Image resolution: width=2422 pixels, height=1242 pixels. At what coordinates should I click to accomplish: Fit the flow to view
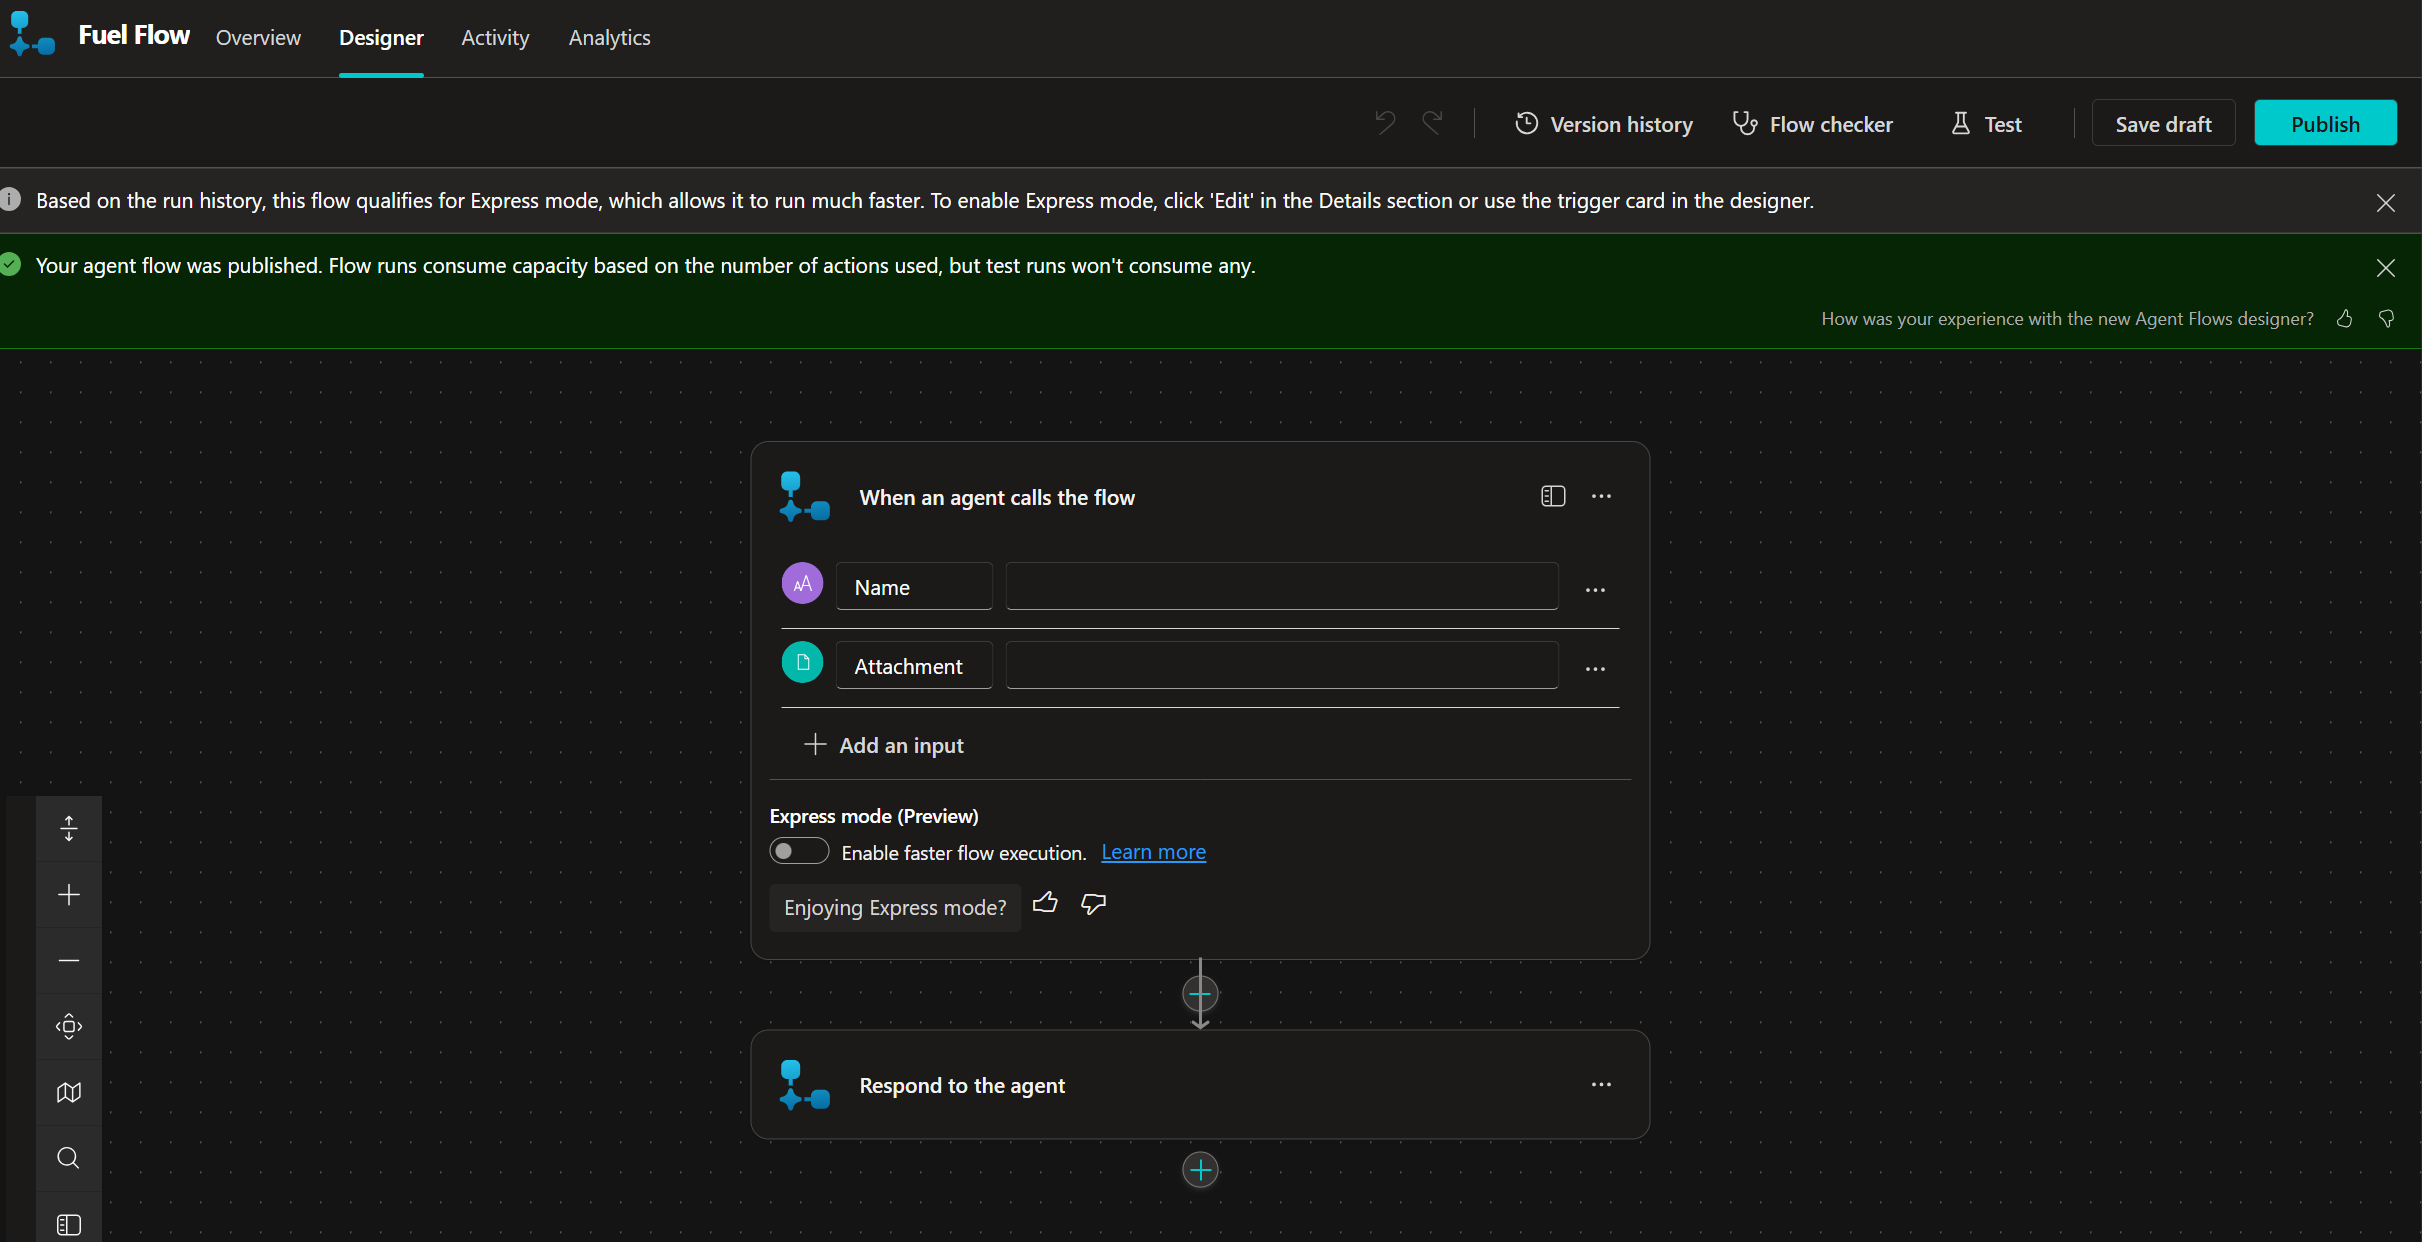[x=68, y=1026]
